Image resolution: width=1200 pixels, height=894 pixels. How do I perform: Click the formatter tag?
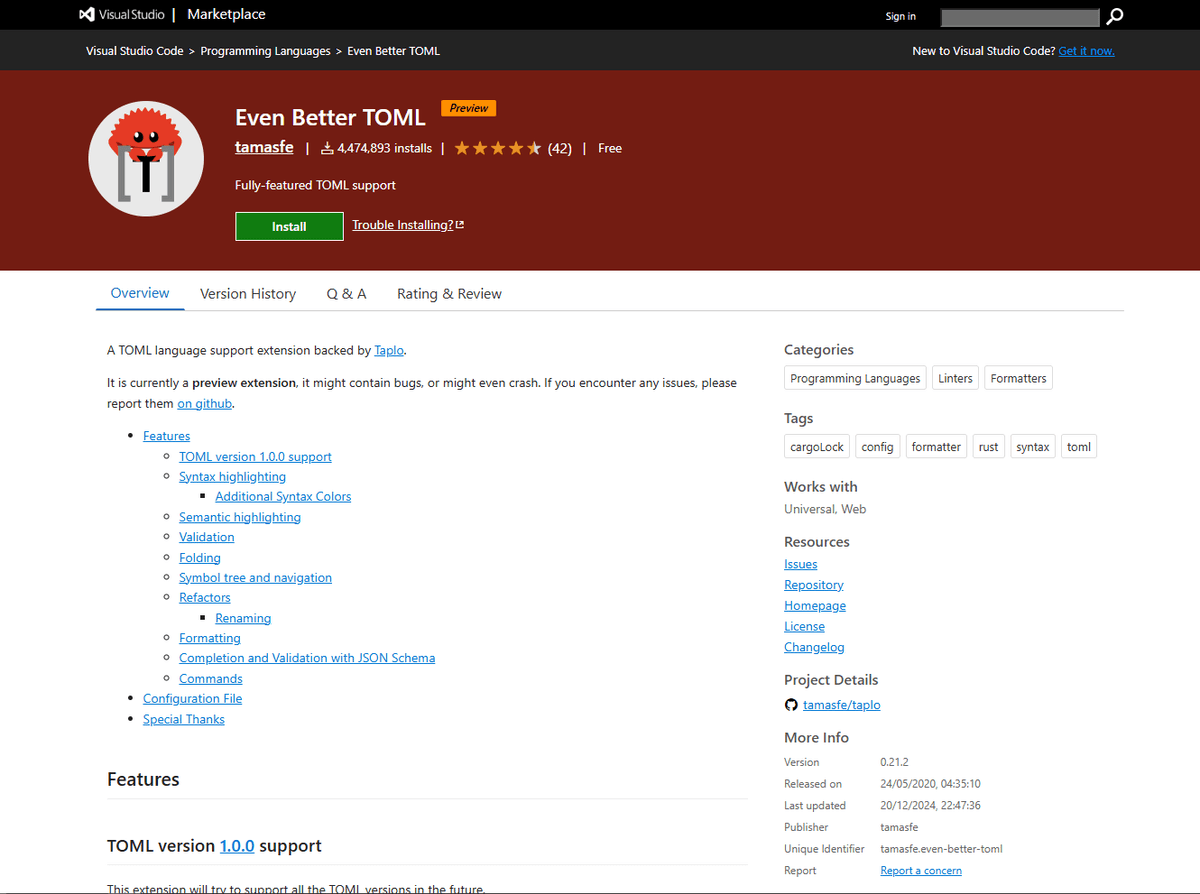936,447
